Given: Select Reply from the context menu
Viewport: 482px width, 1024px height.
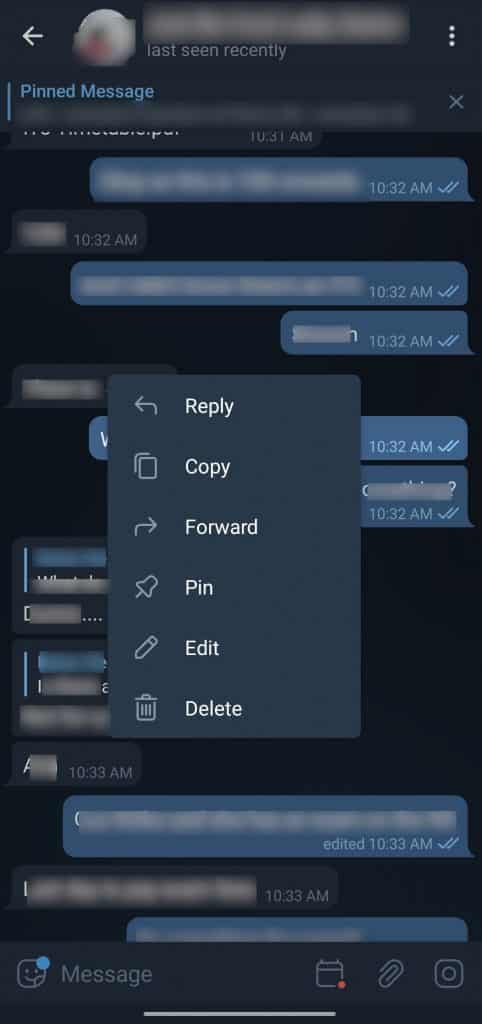Looking at the screenshot, I should 234,406.
